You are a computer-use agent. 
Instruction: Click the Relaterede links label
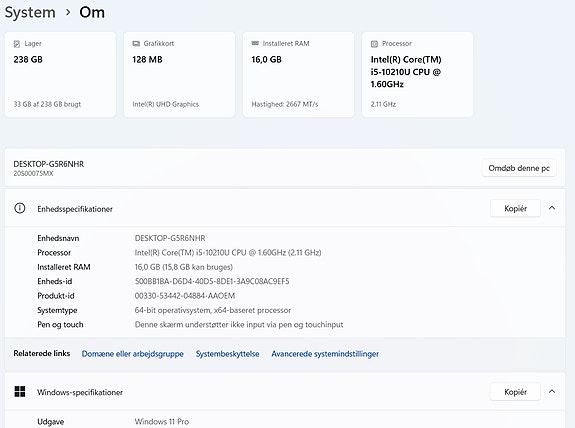42,353
